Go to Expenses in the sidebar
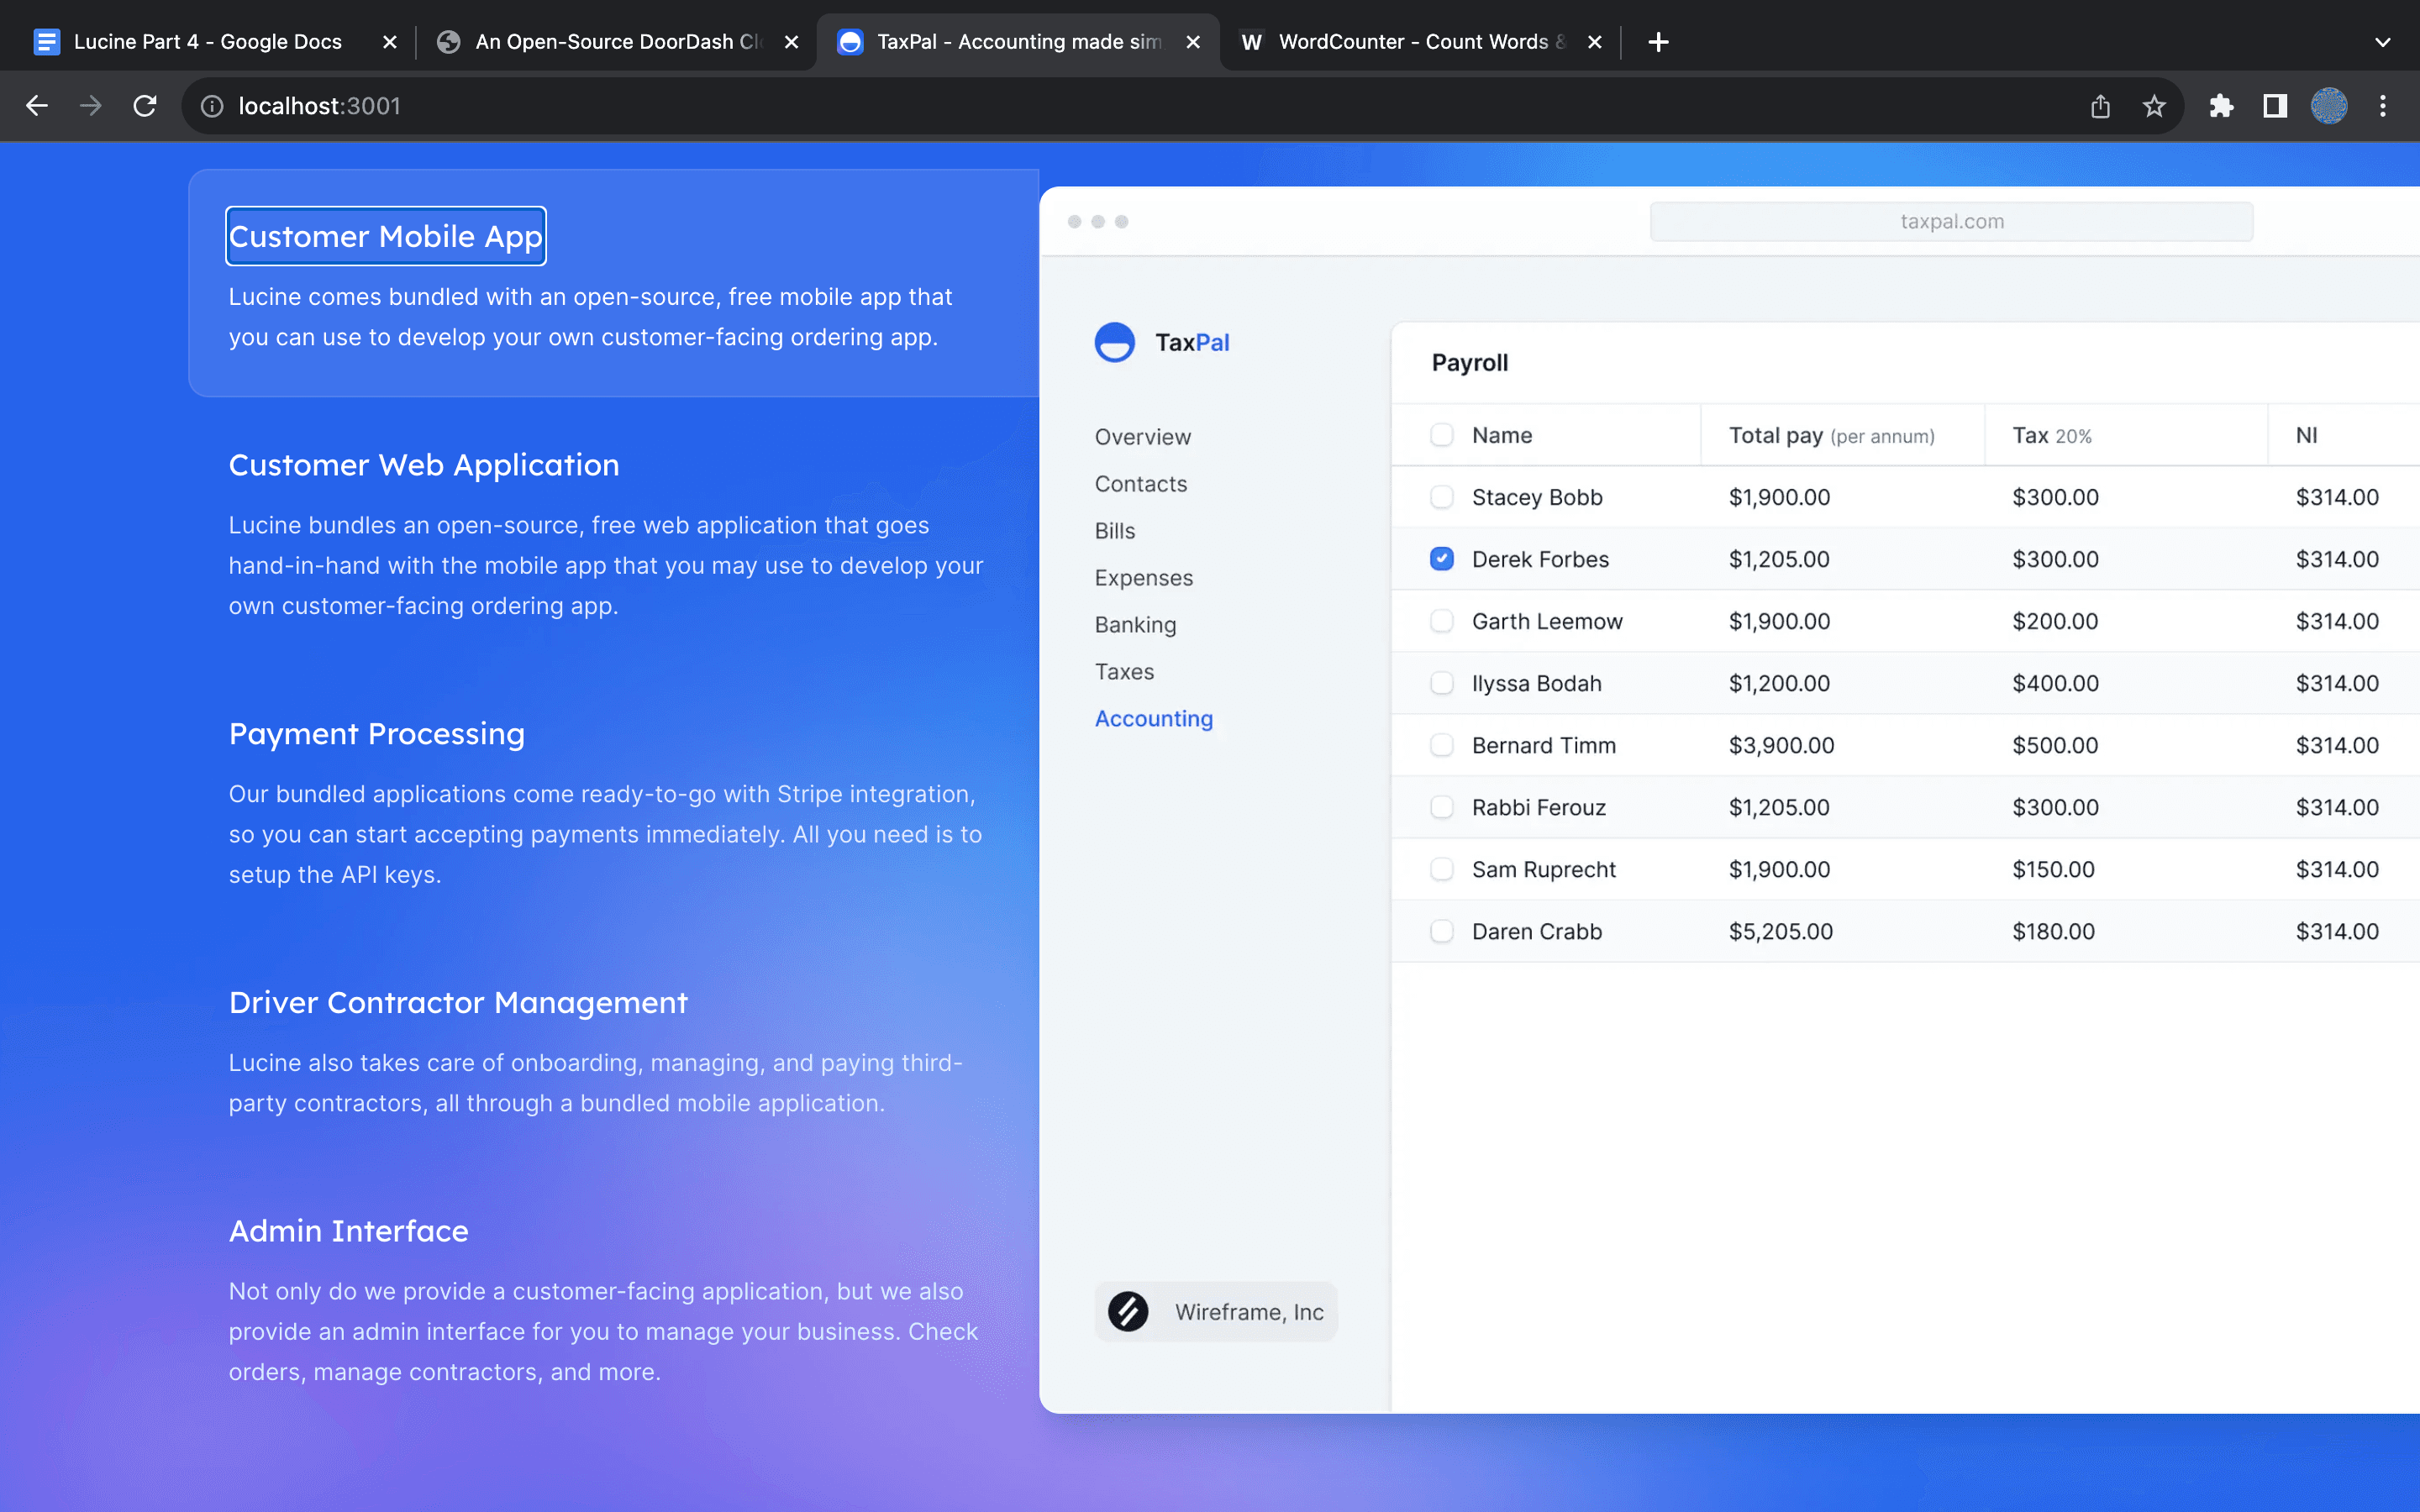 1143,578
